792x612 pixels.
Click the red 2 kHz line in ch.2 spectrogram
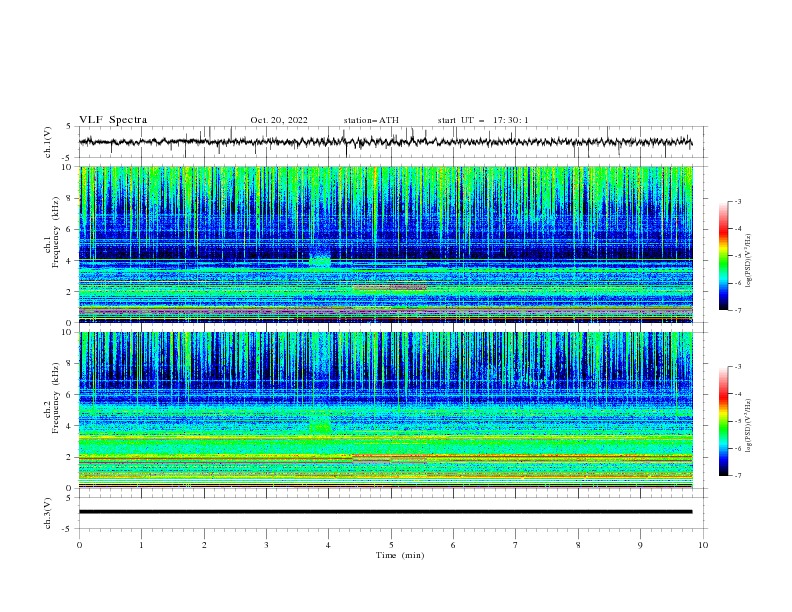pos(522,456)
